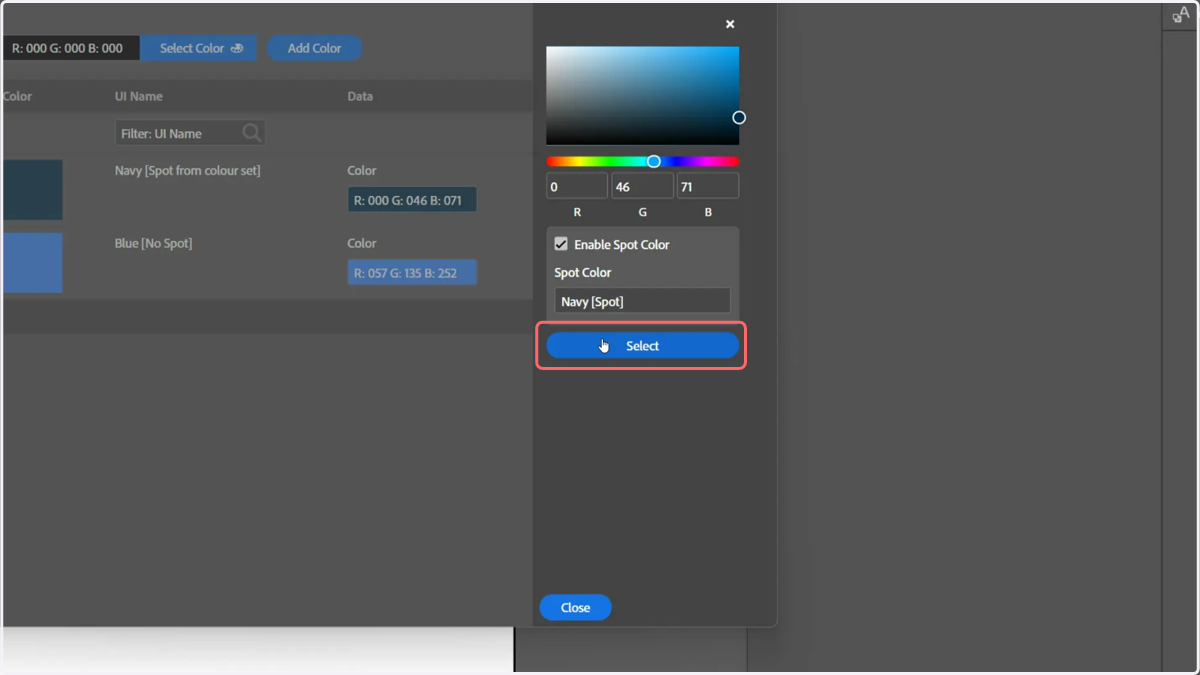The height and width of the screenshot is (675, 1200).
Task: Click the Navy color data field R:000 G:046 B:071
Action: click(x=412, y=199)
